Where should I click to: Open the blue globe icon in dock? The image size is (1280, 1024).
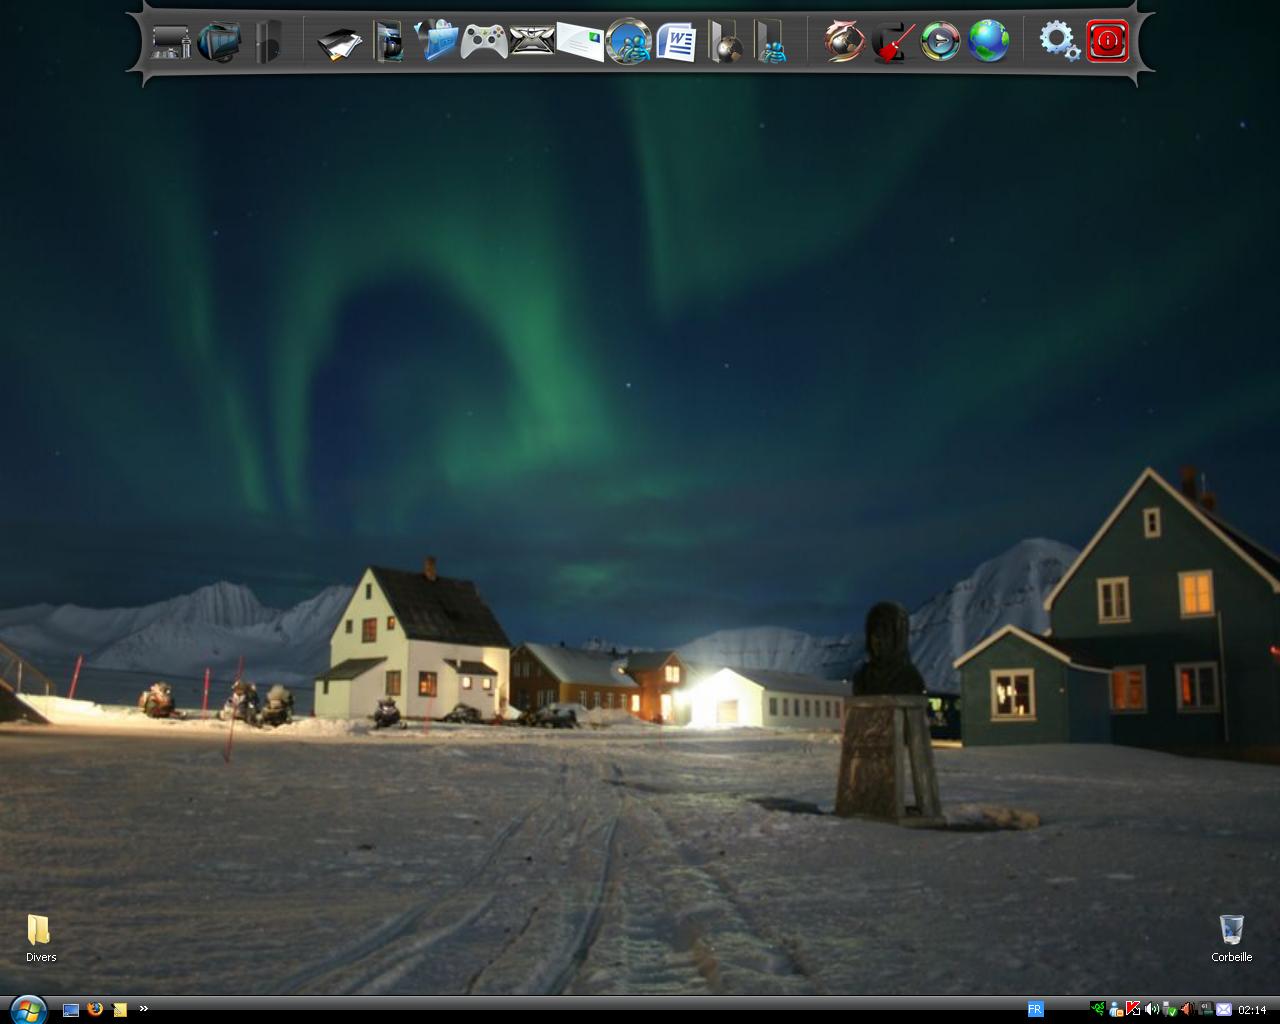(988, 42)
